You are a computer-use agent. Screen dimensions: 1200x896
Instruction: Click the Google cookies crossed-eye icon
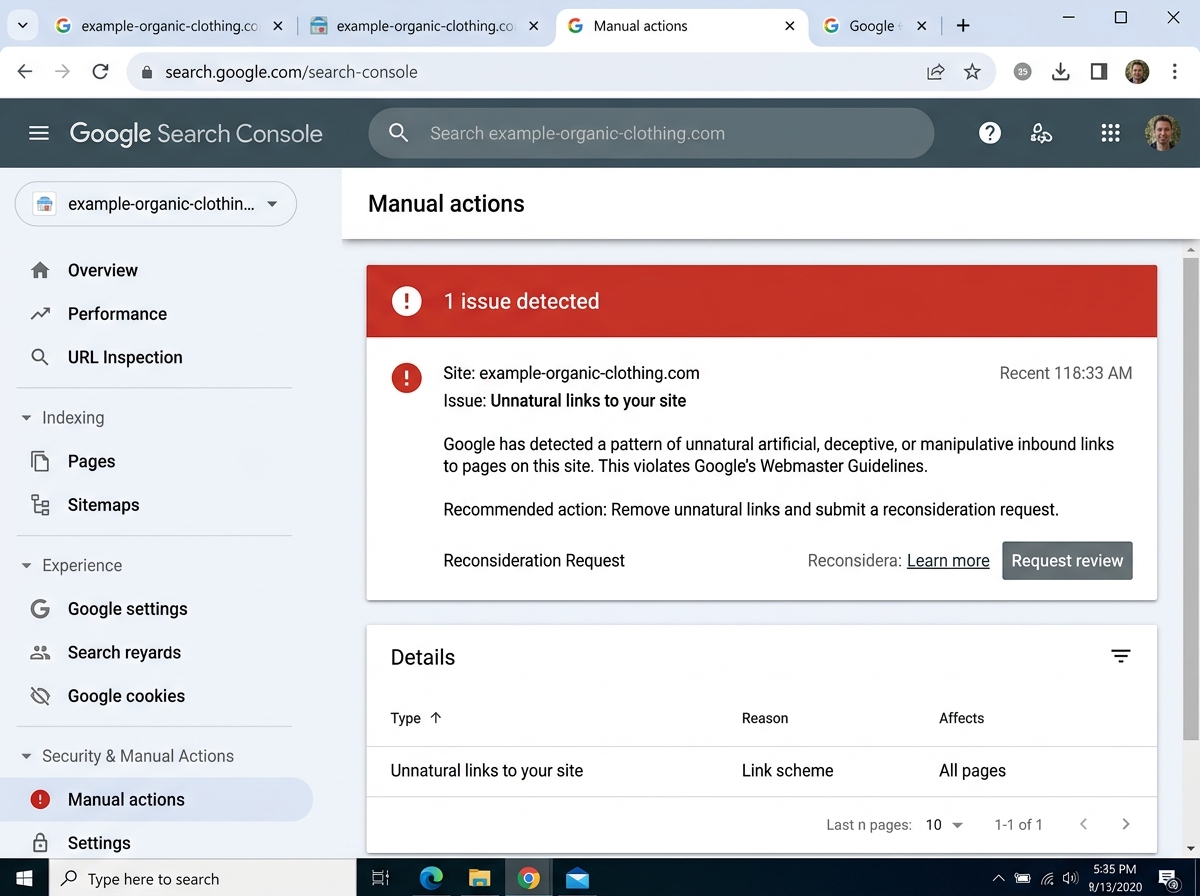(40, 696)
